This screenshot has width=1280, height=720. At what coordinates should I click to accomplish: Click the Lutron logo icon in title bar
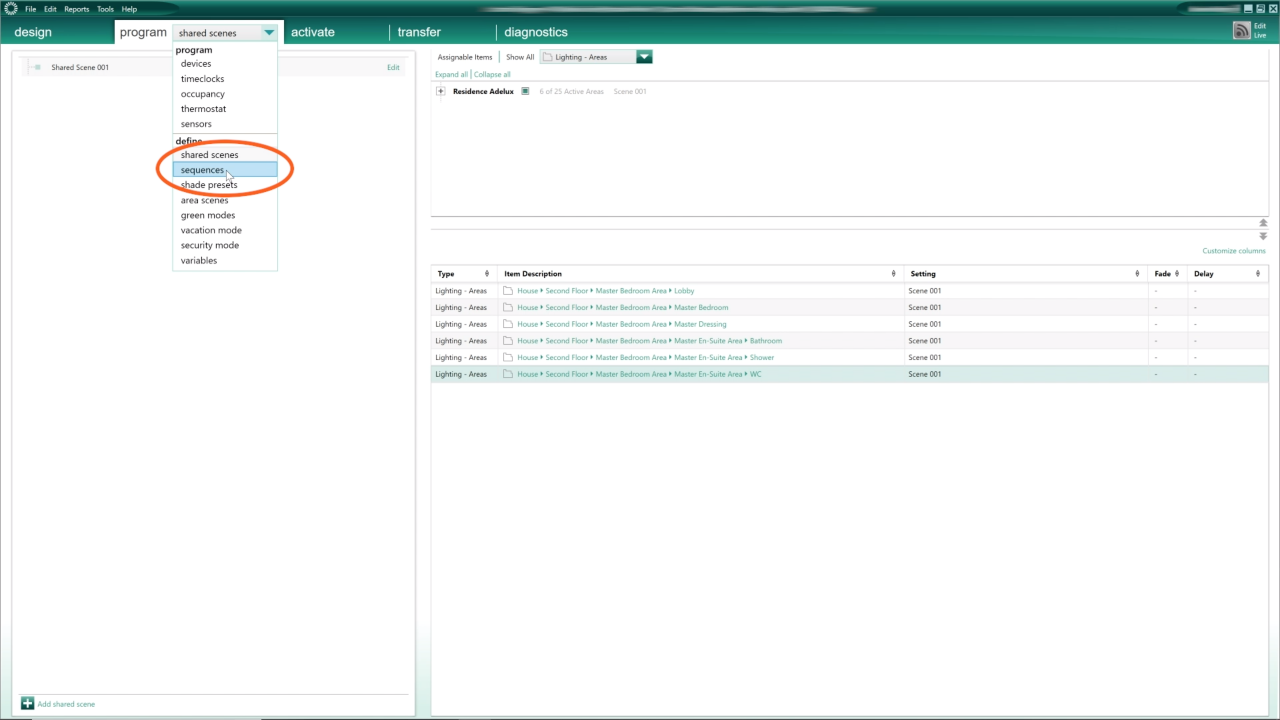pyautogui.click(x=10, y=9)
